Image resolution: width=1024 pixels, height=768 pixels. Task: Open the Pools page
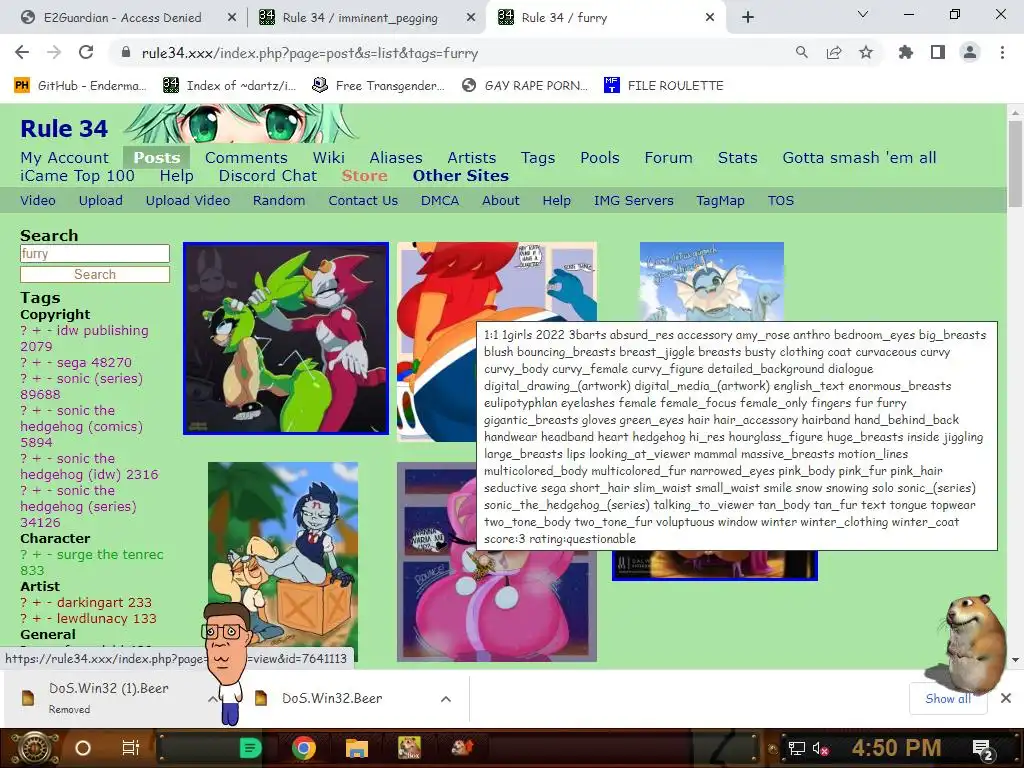(x=600, y=157)
